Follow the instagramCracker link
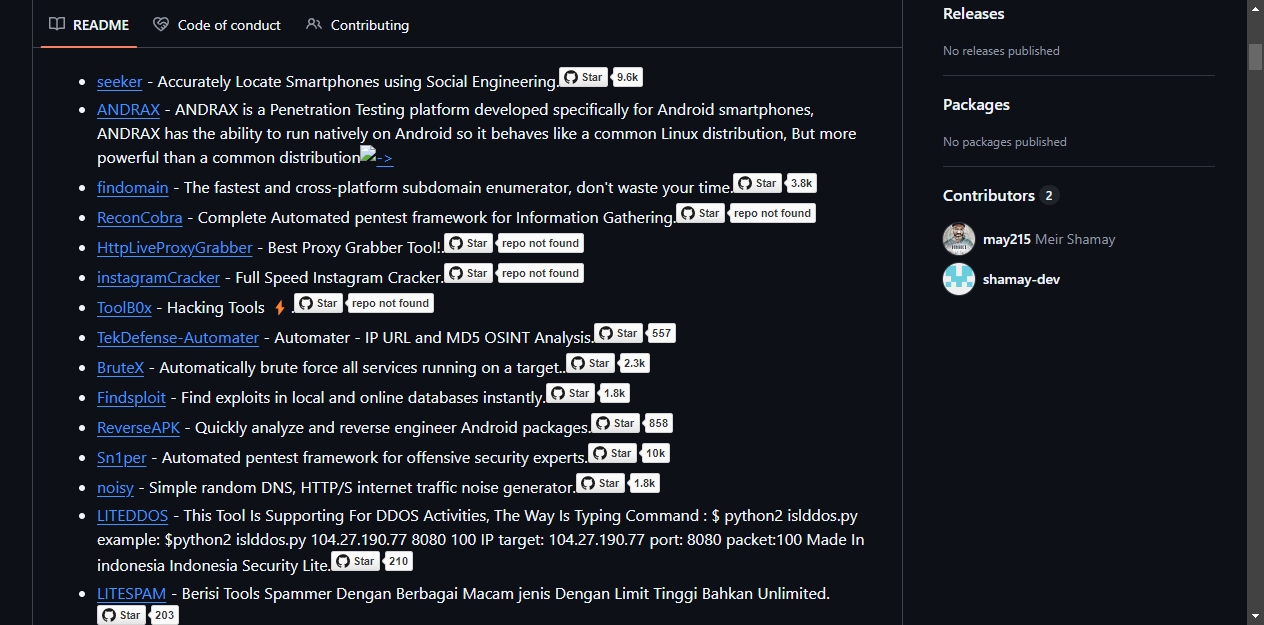1264x625 pixels. [158, 277]
